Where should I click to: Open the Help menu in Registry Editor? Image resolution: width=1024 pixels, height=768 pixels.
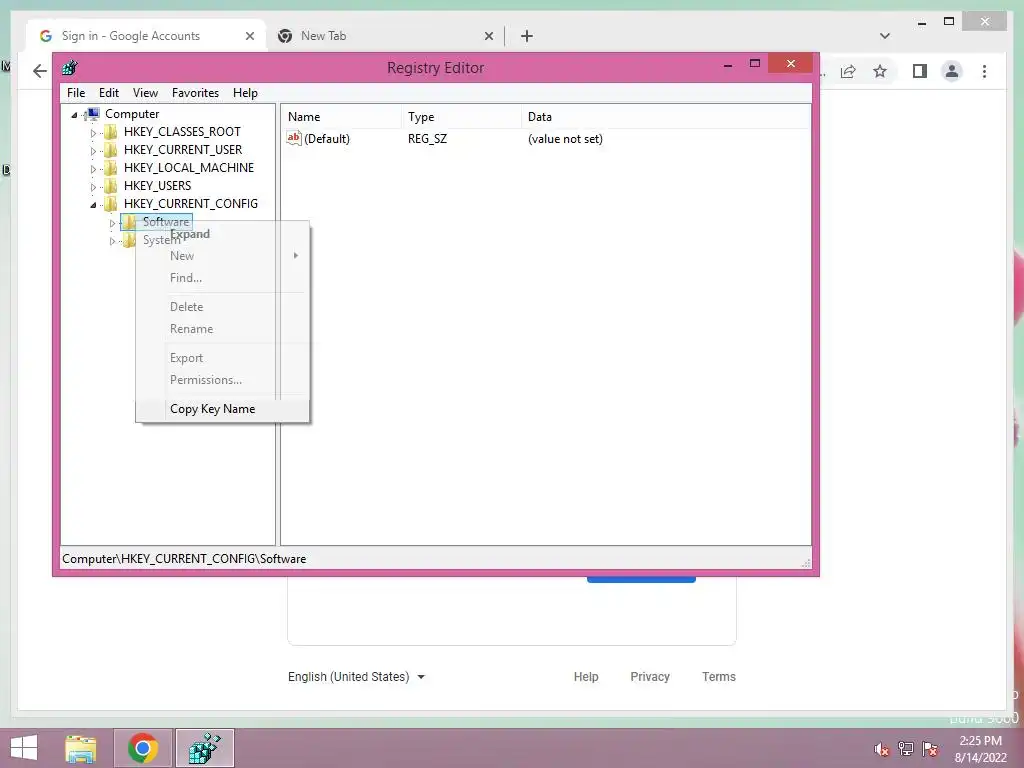pos(245,93)
